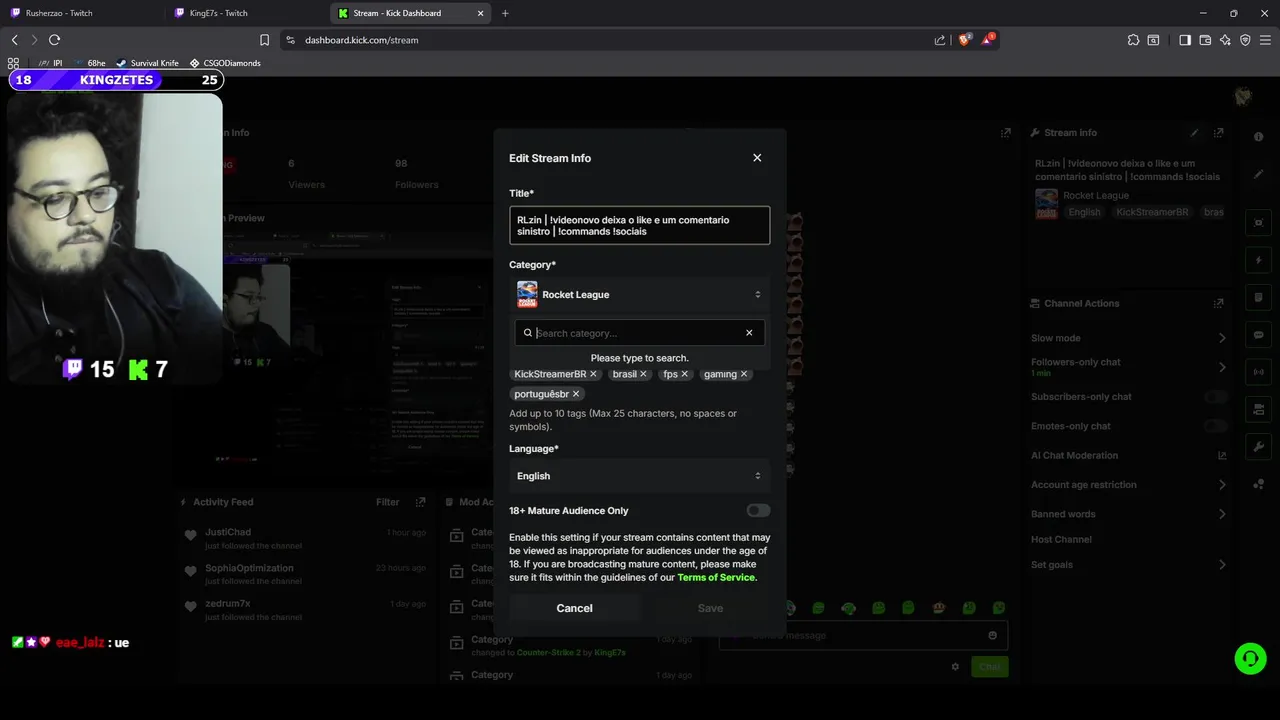Open AI Chat Moderation external link
This screenshot has height=720, width=1280.
(x=1221, y=455)
